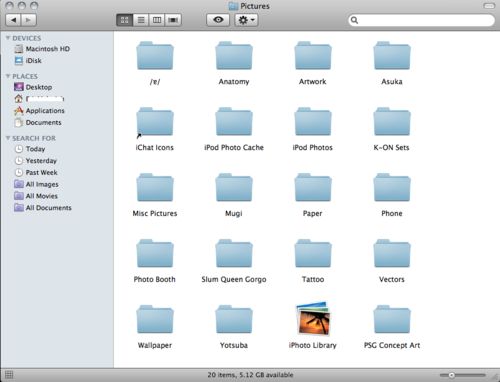Switch to list view mode
This screenshot has height=382, width=500.
pos(141,20)
